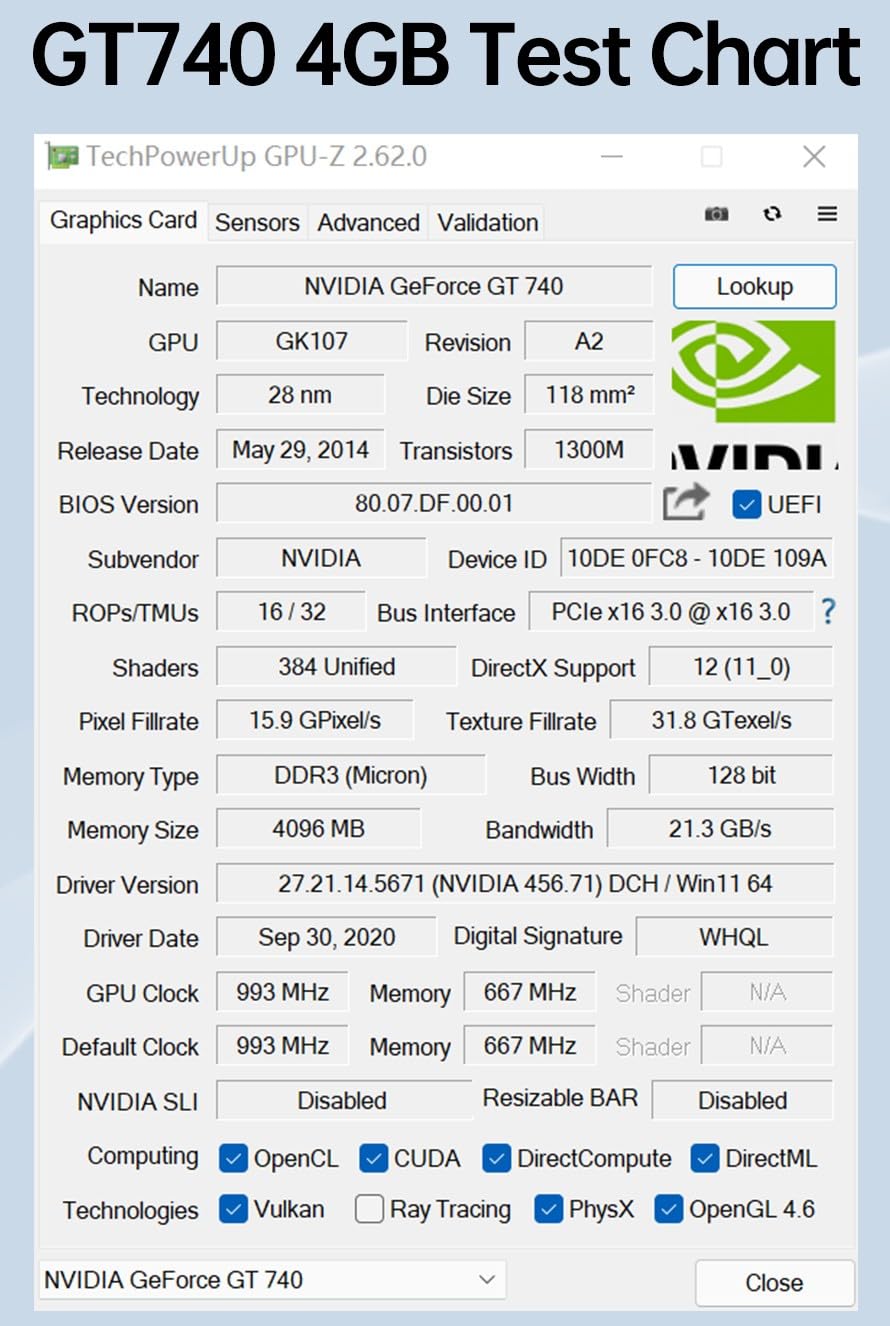Switch to the Sensors tab

(256, 222)
